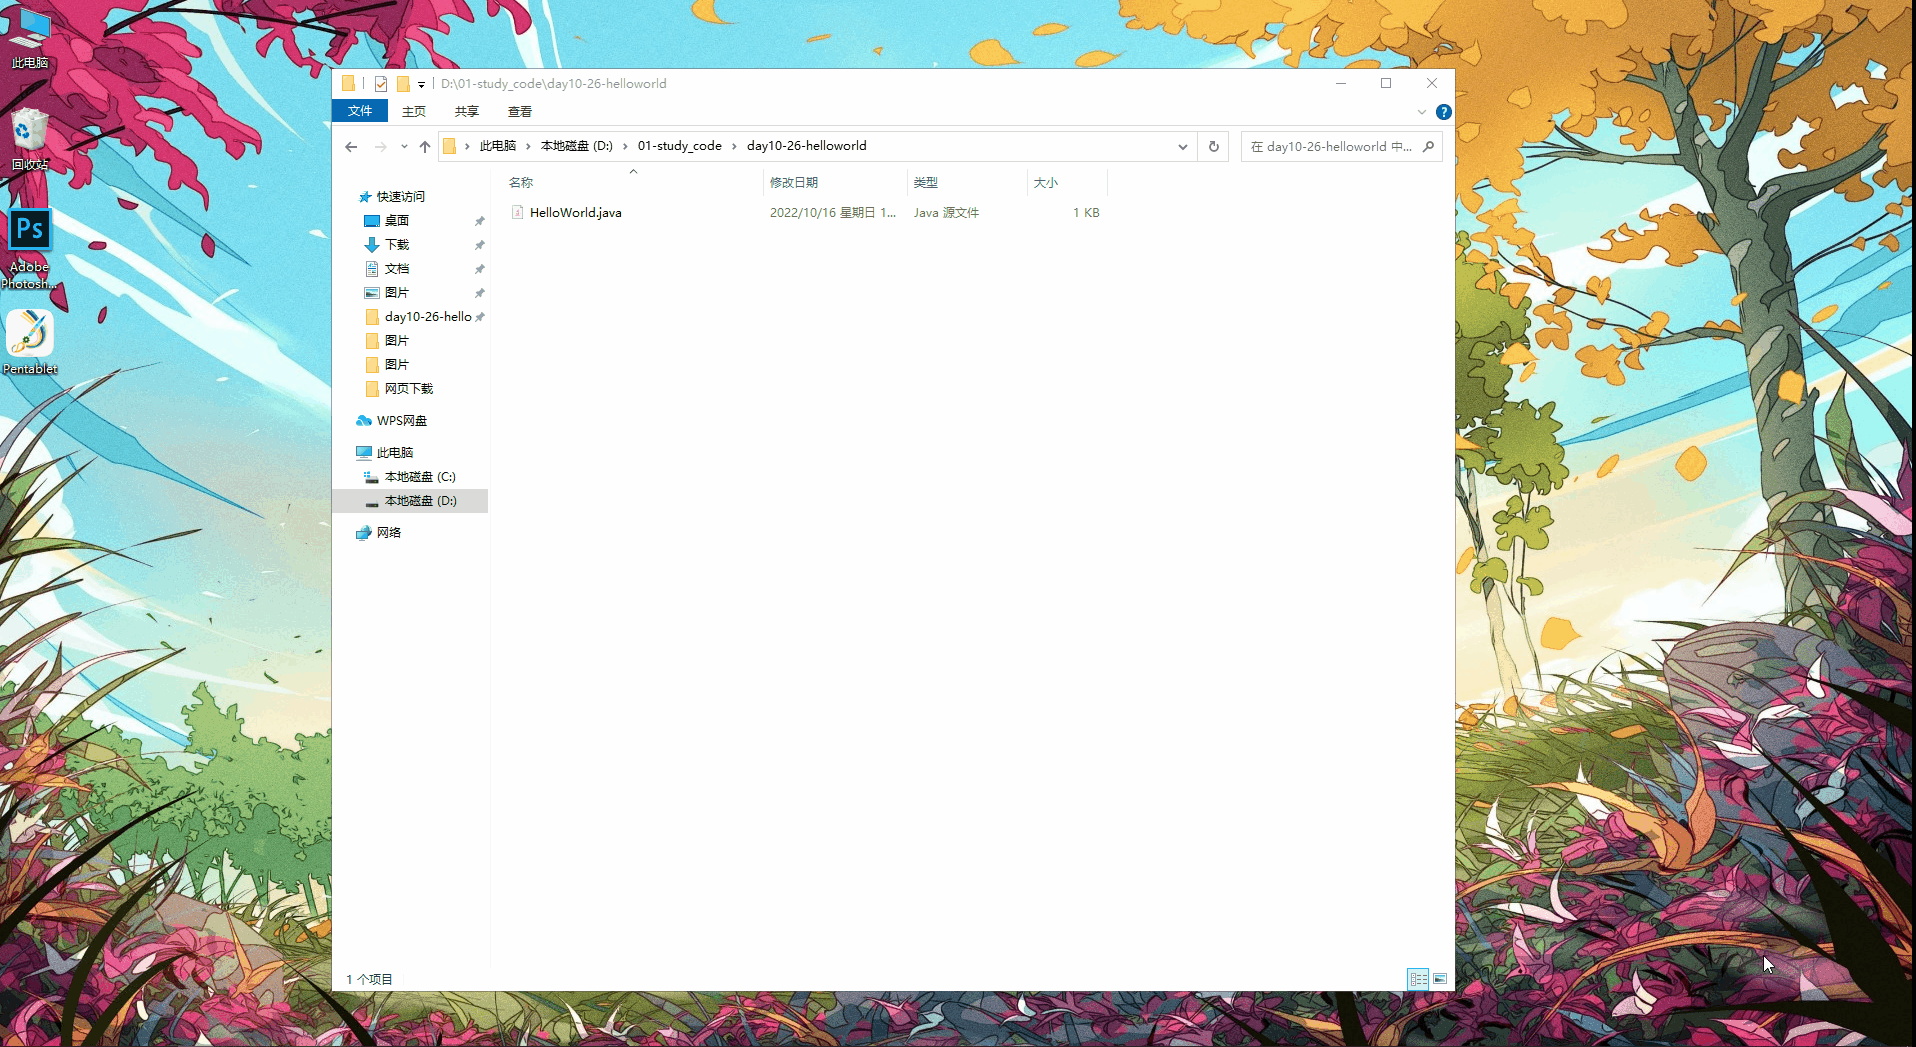Click 01-study_code breadcrumb
The height and width of the screenshot is (1047, 1916).
coord(679,146)
